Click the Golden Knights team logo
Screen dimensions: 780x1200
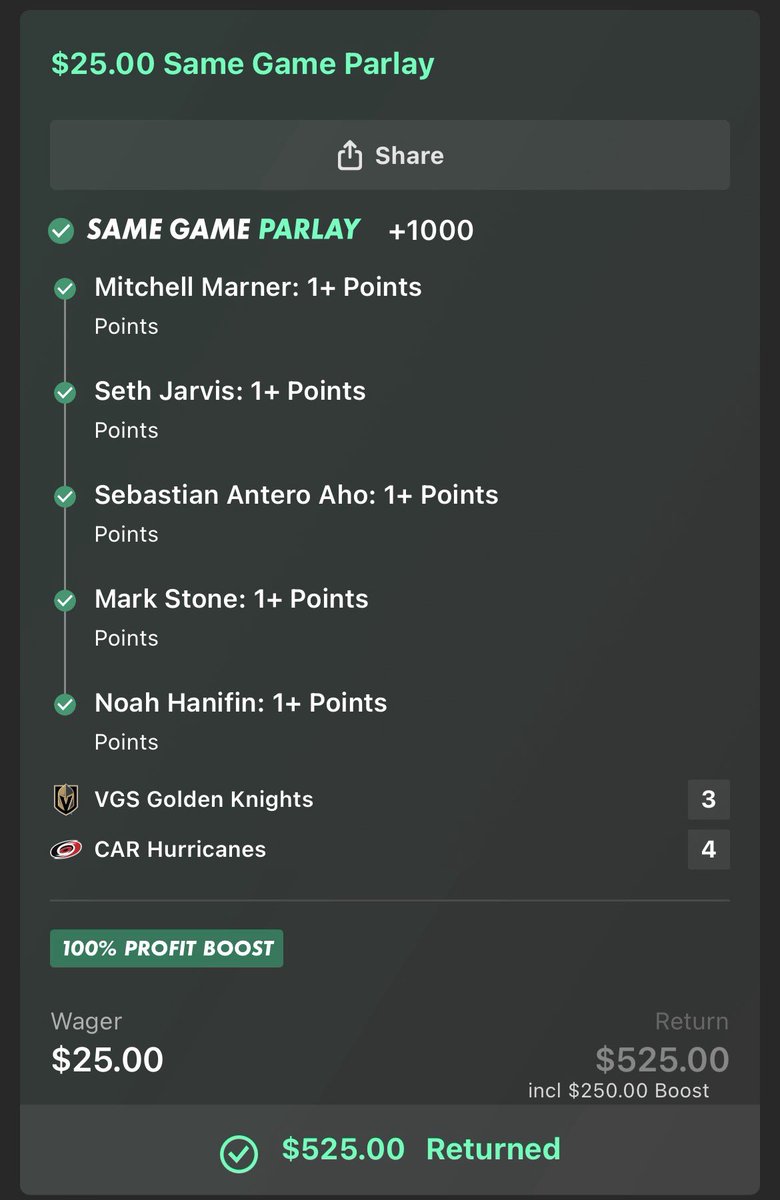point(66,800)
